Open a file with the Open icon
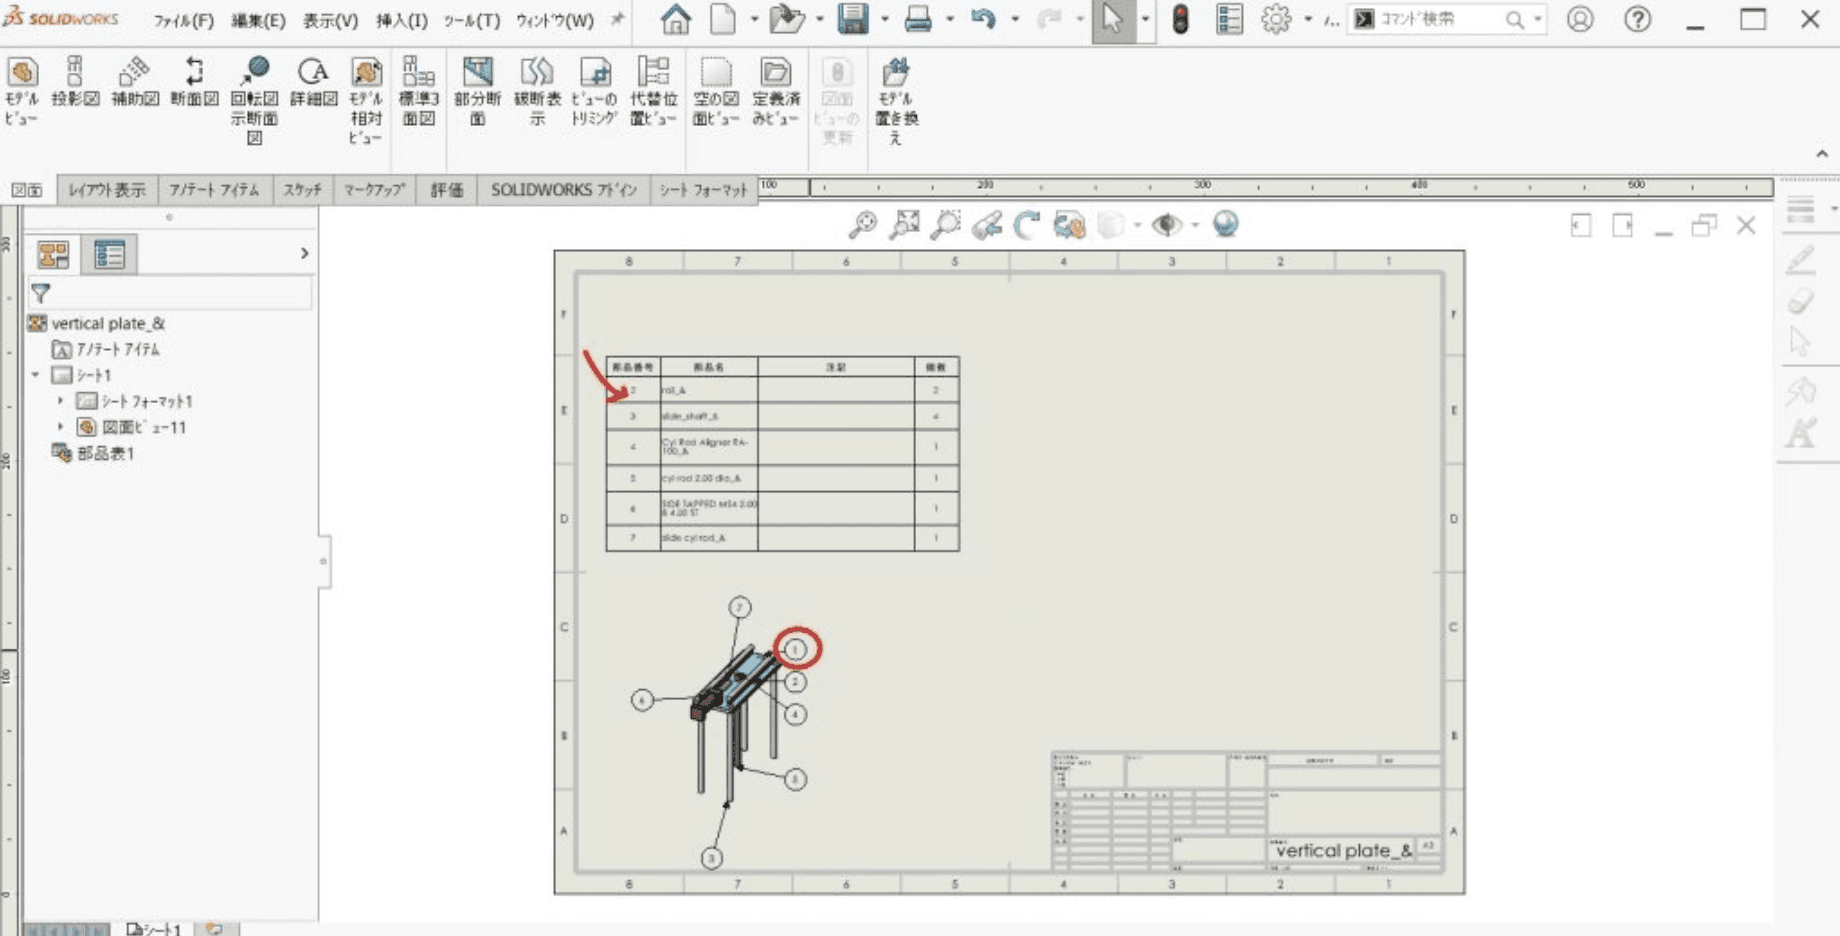 pos(787,19)
